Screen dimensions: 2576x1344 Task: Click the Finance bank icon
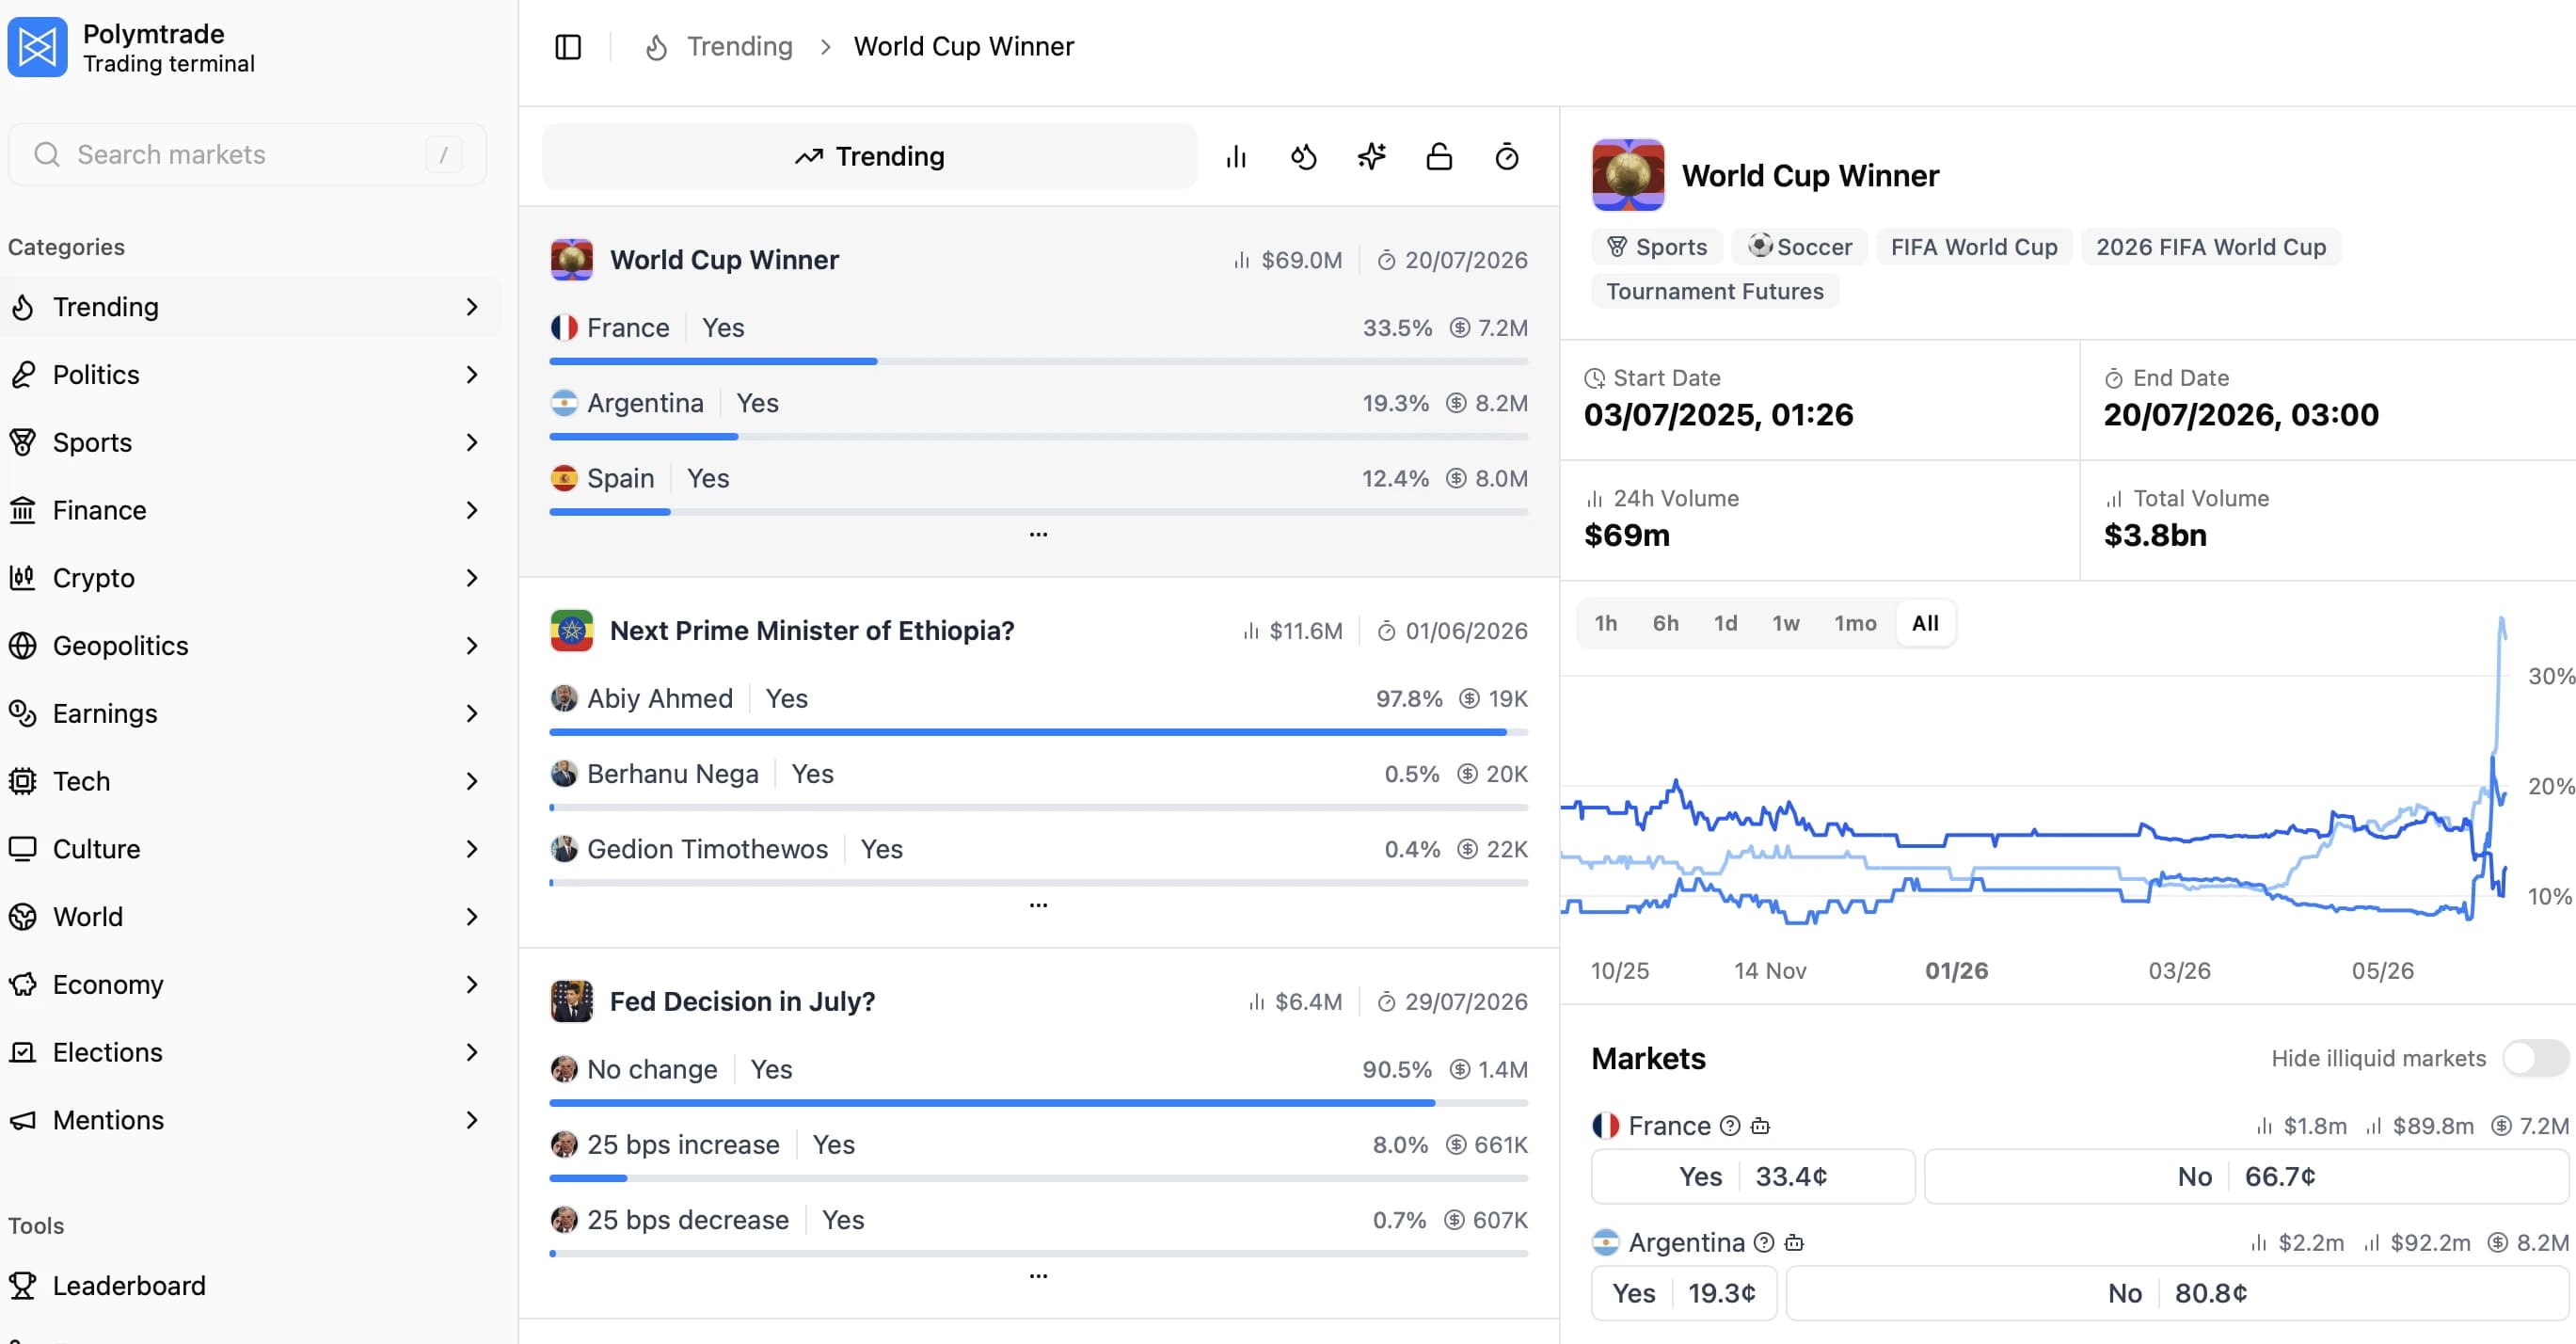tap(23, 510)
